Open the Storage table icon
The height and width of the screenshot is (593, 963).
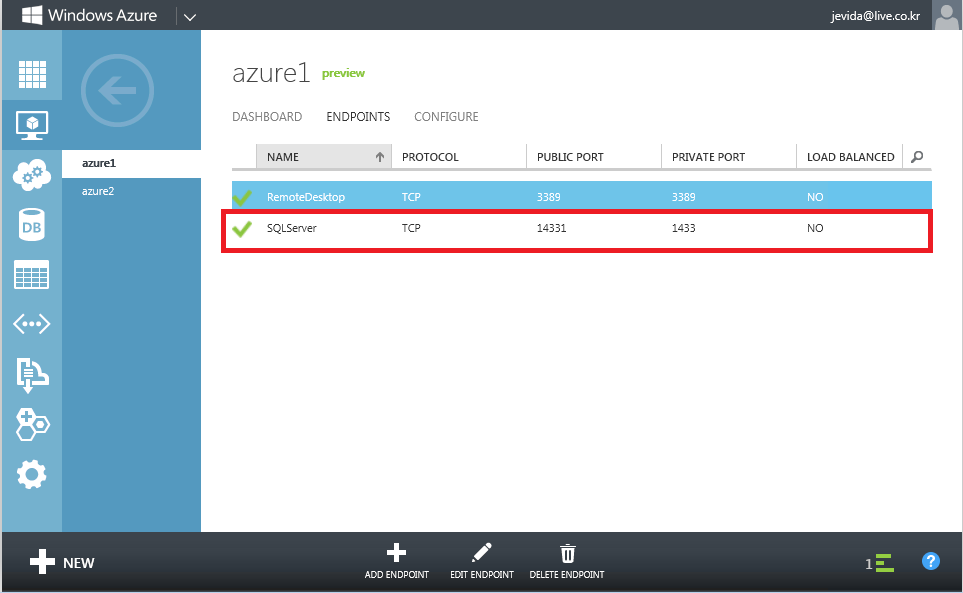[x=32, y=274]
